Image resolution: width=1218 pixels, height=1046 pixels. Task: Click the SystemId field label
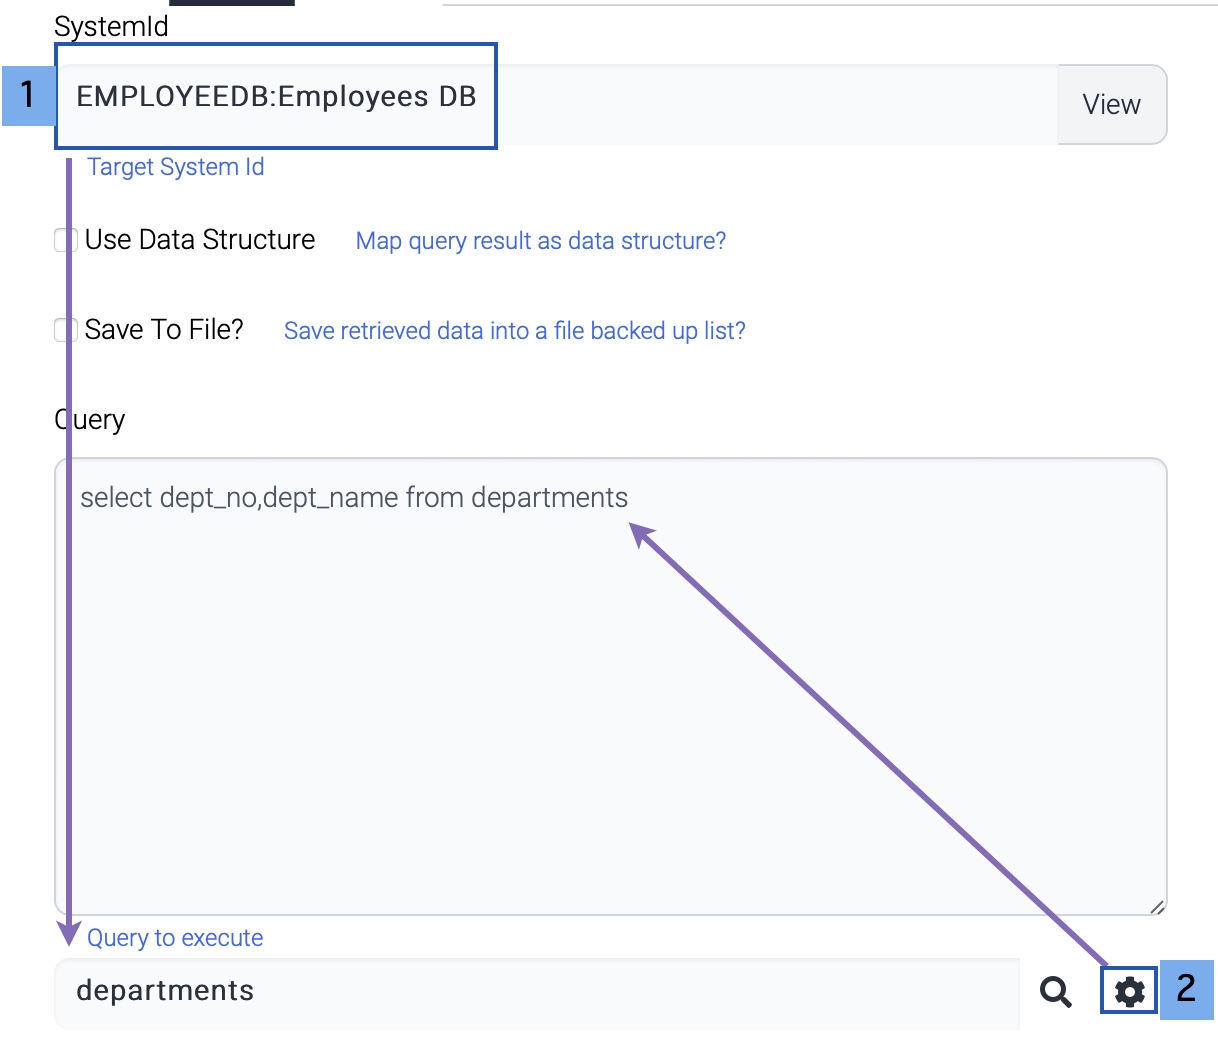click(111, 27)
